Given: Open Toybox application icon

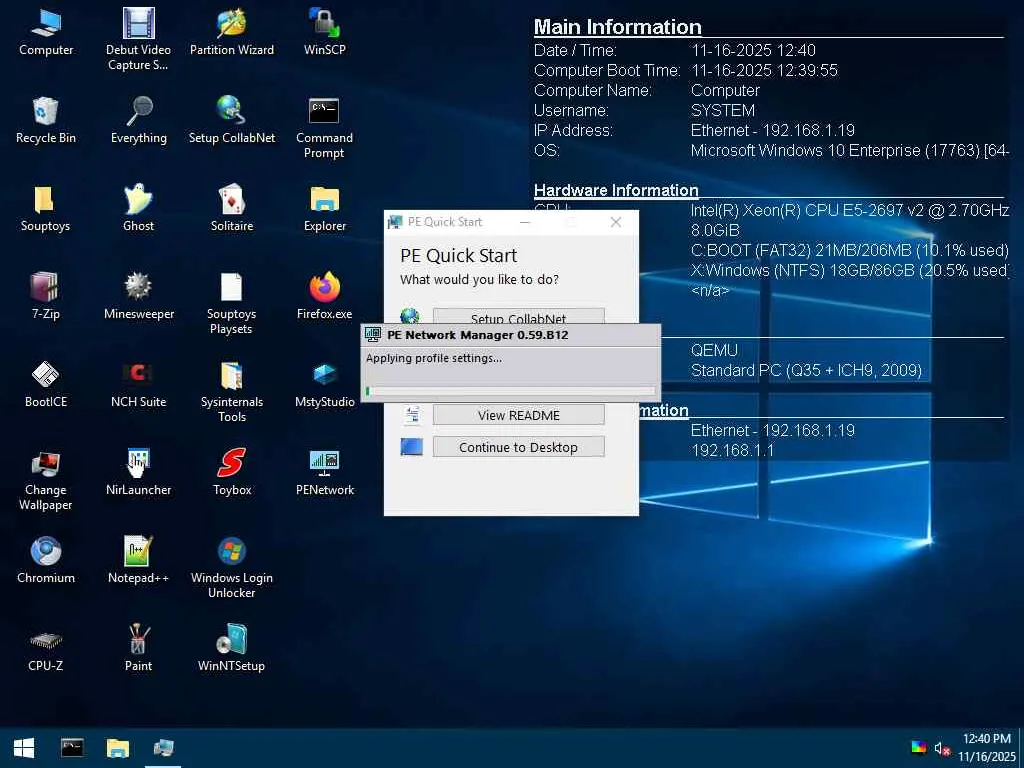Looking at the screenshot, I should (x=232, y=472).
